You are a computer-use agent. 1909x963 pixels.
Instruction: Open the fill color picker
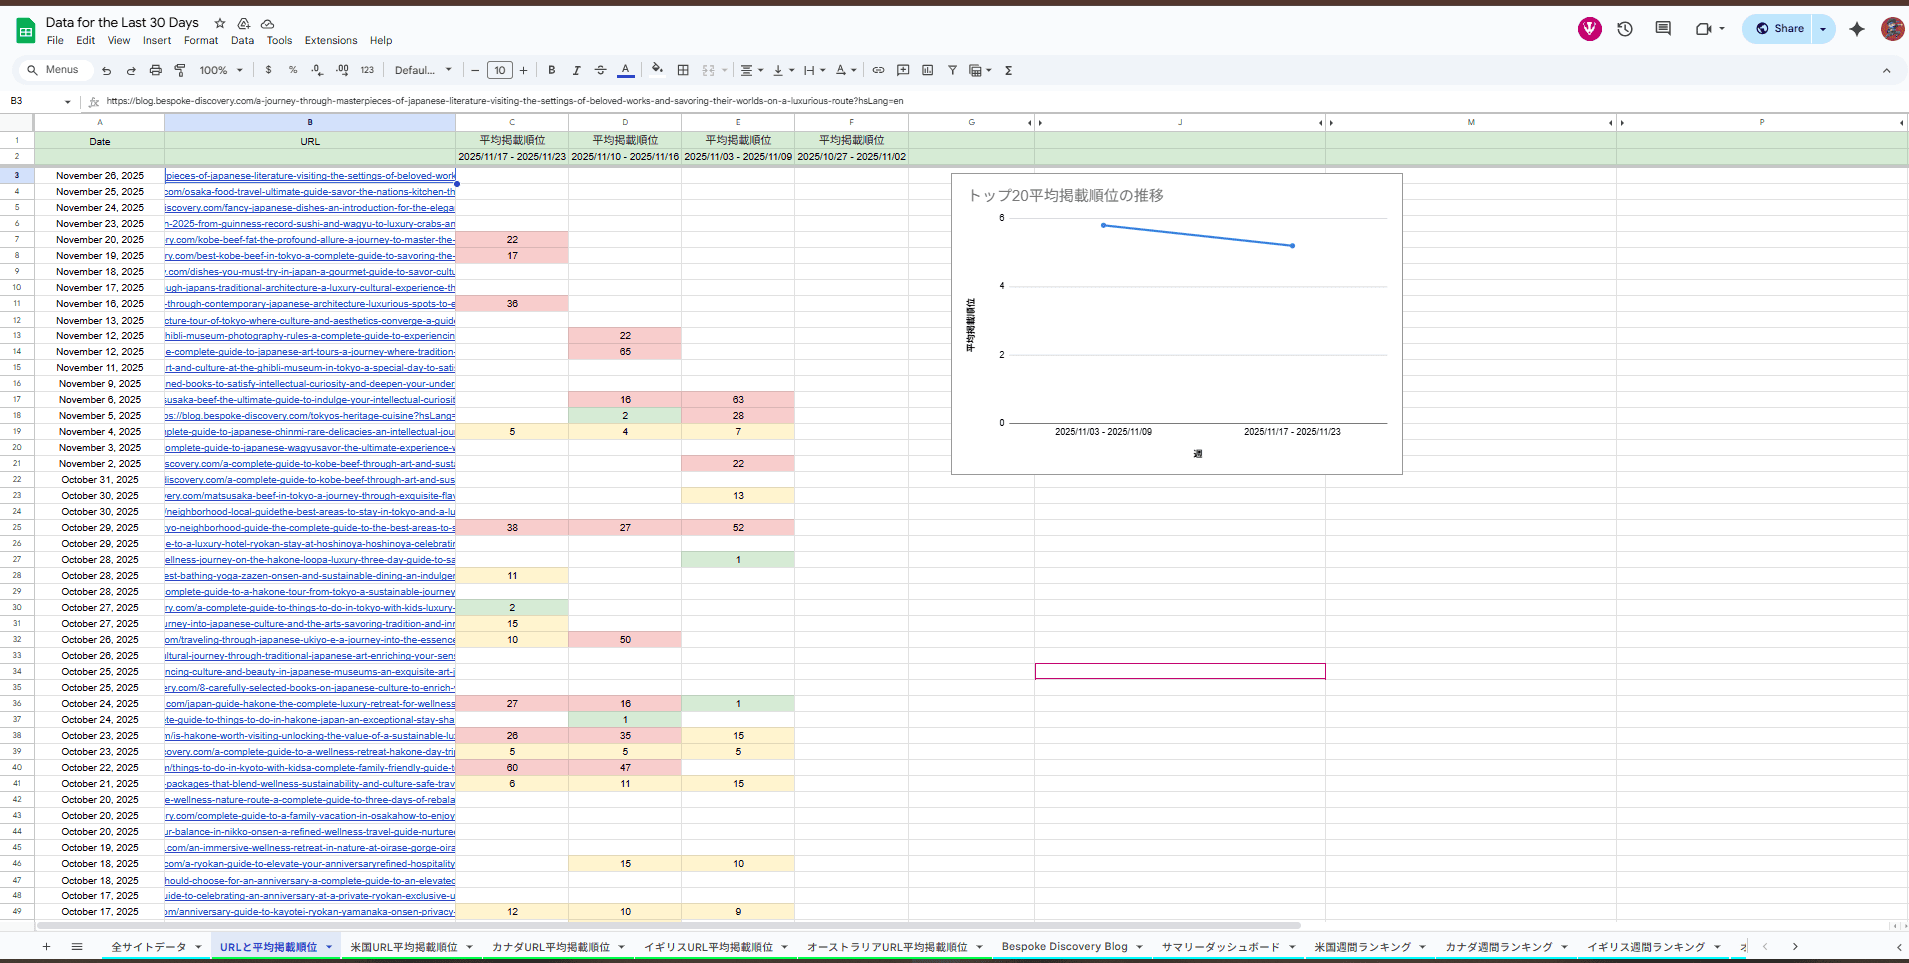pos(657,70)
